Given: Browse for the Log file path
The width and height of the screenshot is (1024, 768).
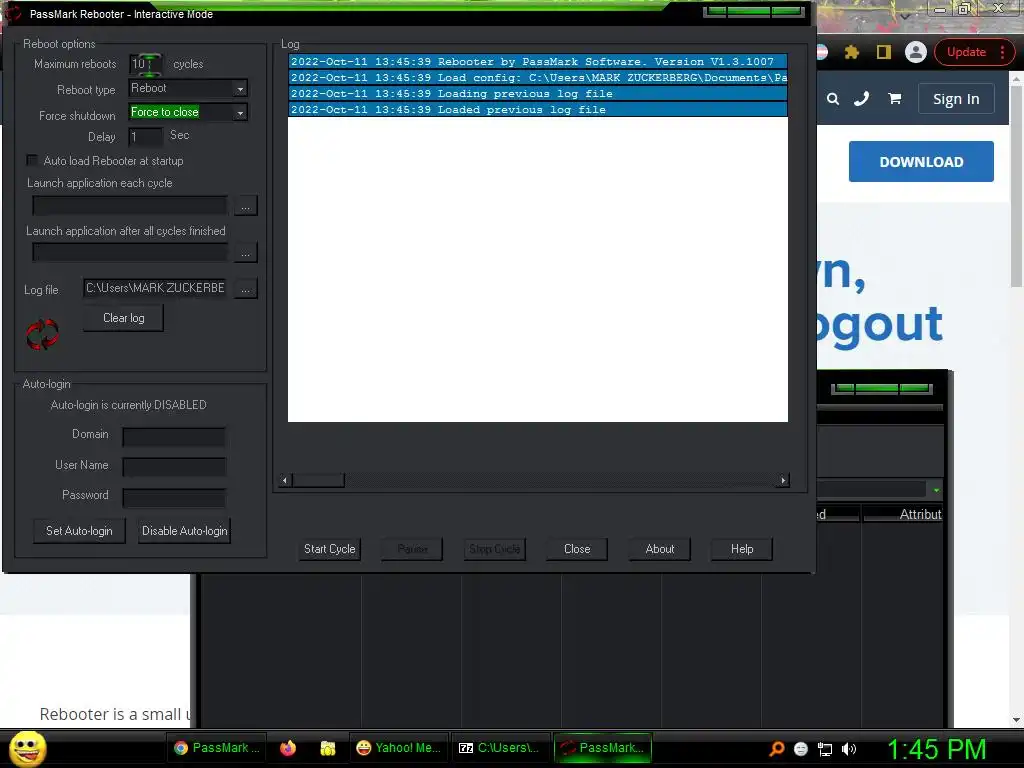Looking at the screenshot, I should pos(246,289).
